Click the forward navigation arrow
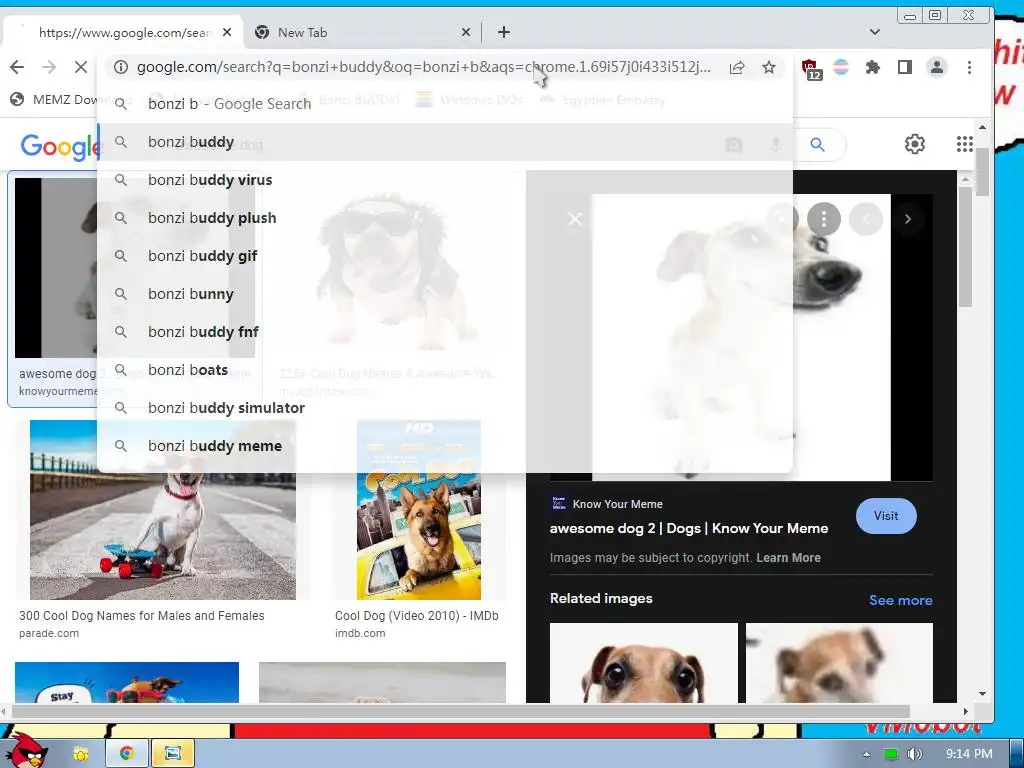 coord(49,67)
